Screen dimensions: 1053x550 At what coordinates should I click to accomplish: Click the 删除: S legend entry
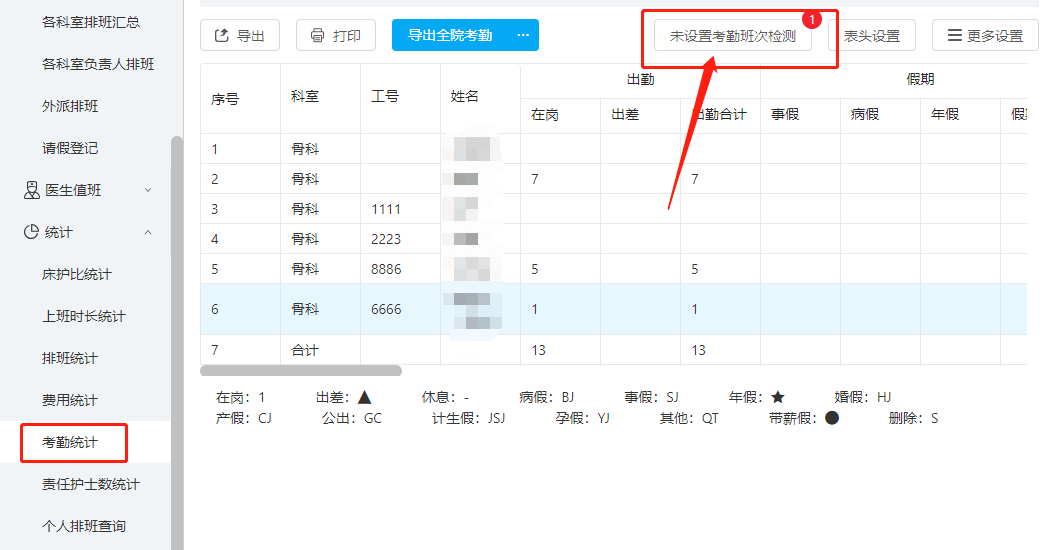[913, 418]
